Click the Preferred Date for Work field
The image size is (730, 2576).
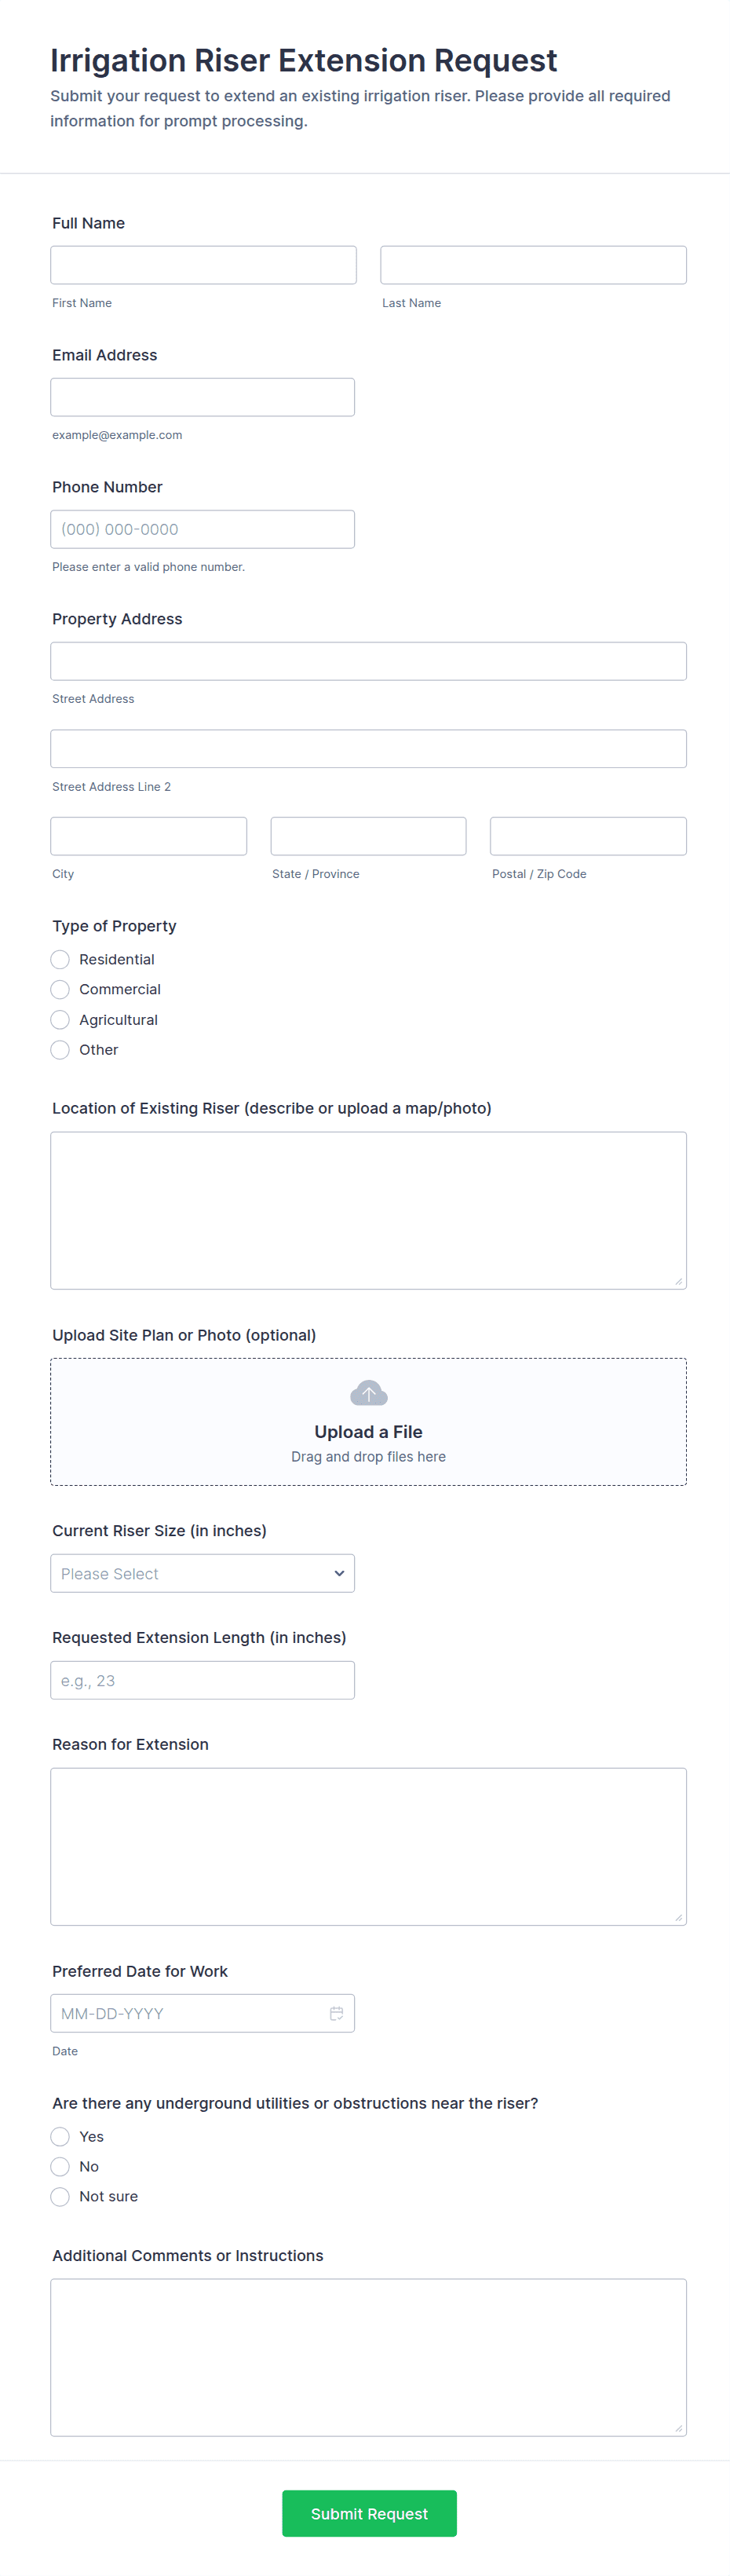[202, 2013]
